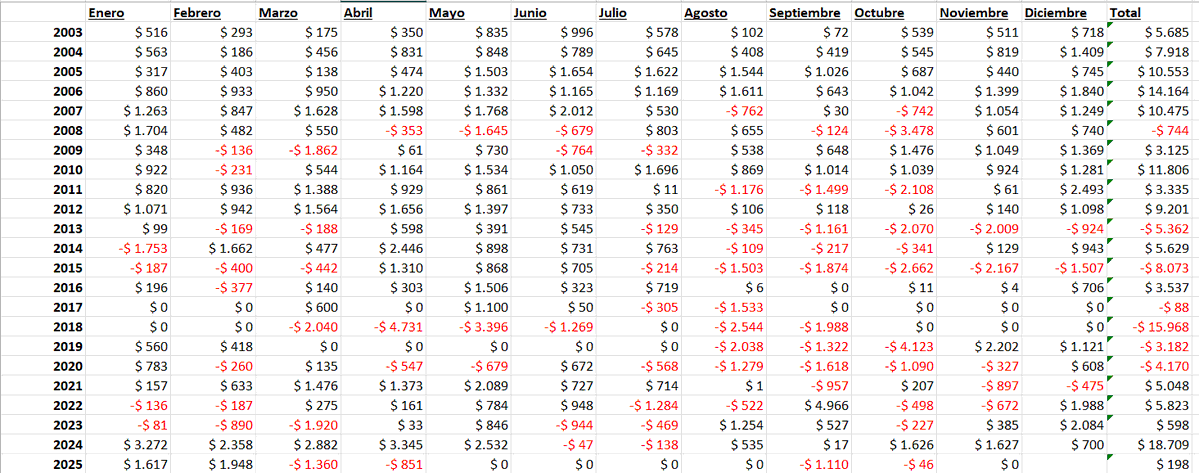This screenshot has height=473, width=1199.
Task: Select 2022 Julio cell showing -$ 1.284
Action: click(638, 406)
